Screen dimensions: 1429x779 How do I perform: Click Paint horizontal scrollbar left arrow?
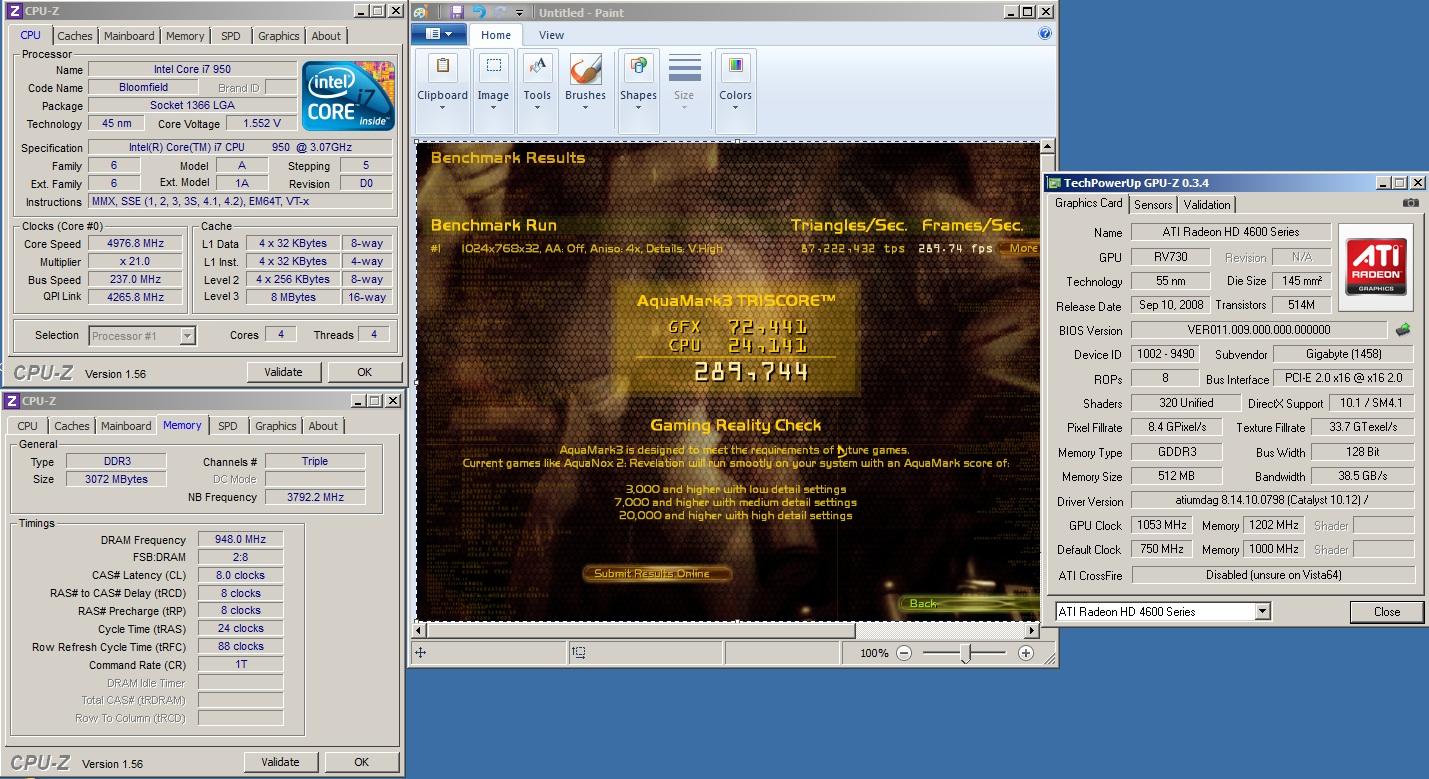click(x=421, y=631)
